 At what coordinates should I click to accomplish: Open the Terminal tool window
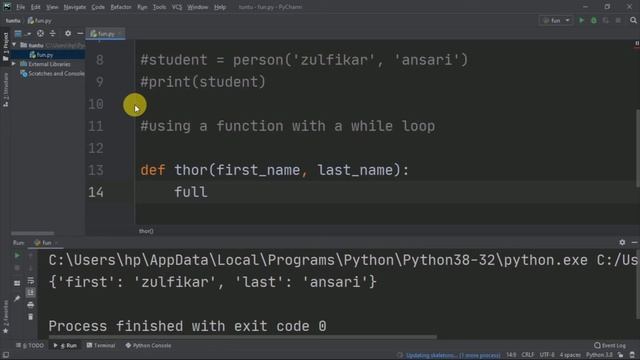coord(101,345)
